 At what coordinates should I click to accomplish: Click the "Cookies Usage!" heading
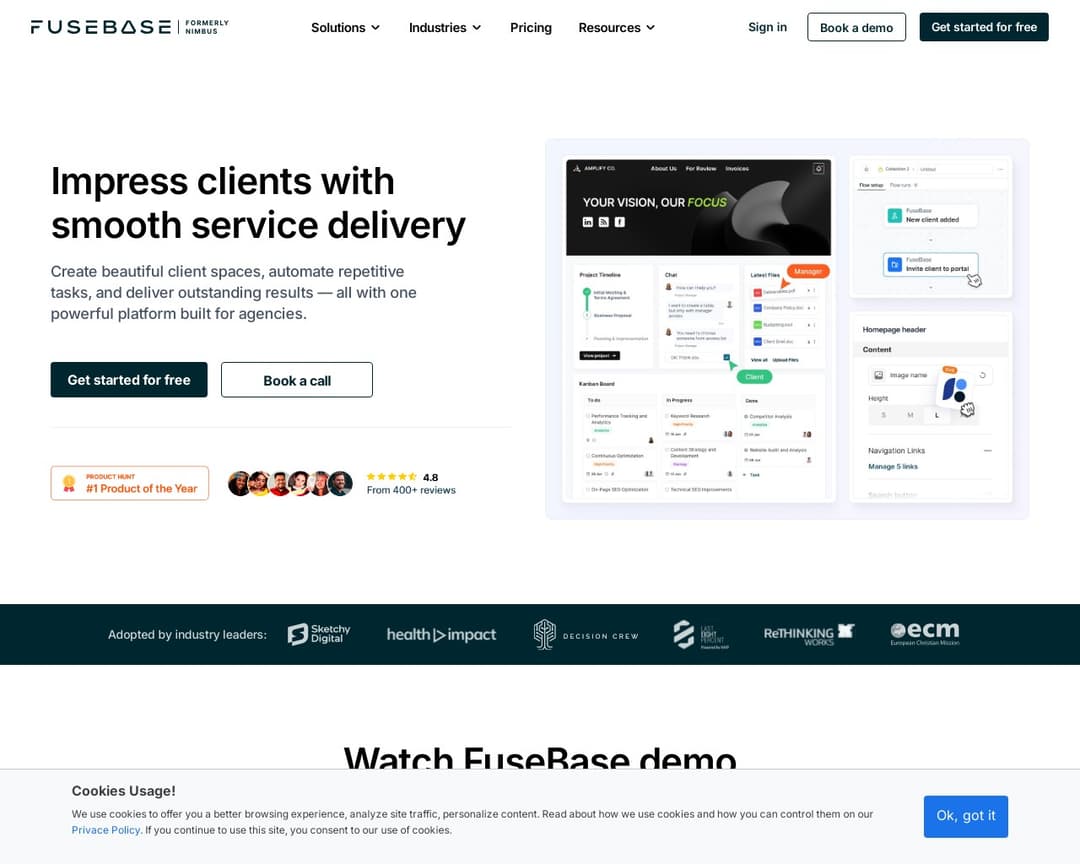pos(123,791)
